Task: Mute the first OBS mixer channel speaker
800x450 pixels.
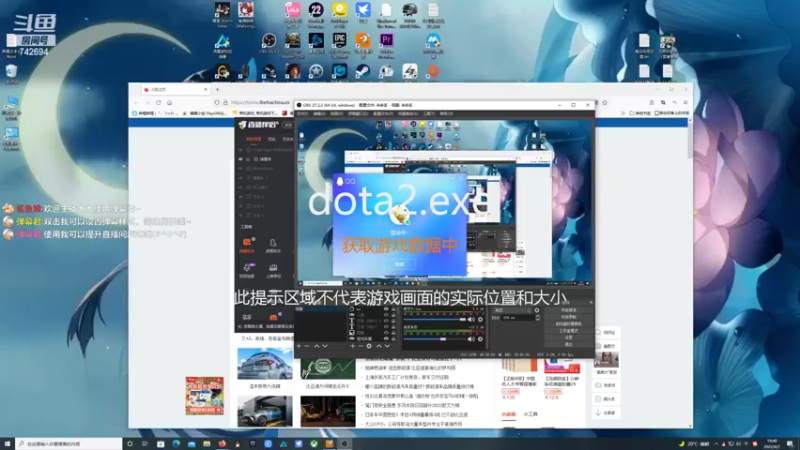Action: pyautogui.click(x=471, y=319)
